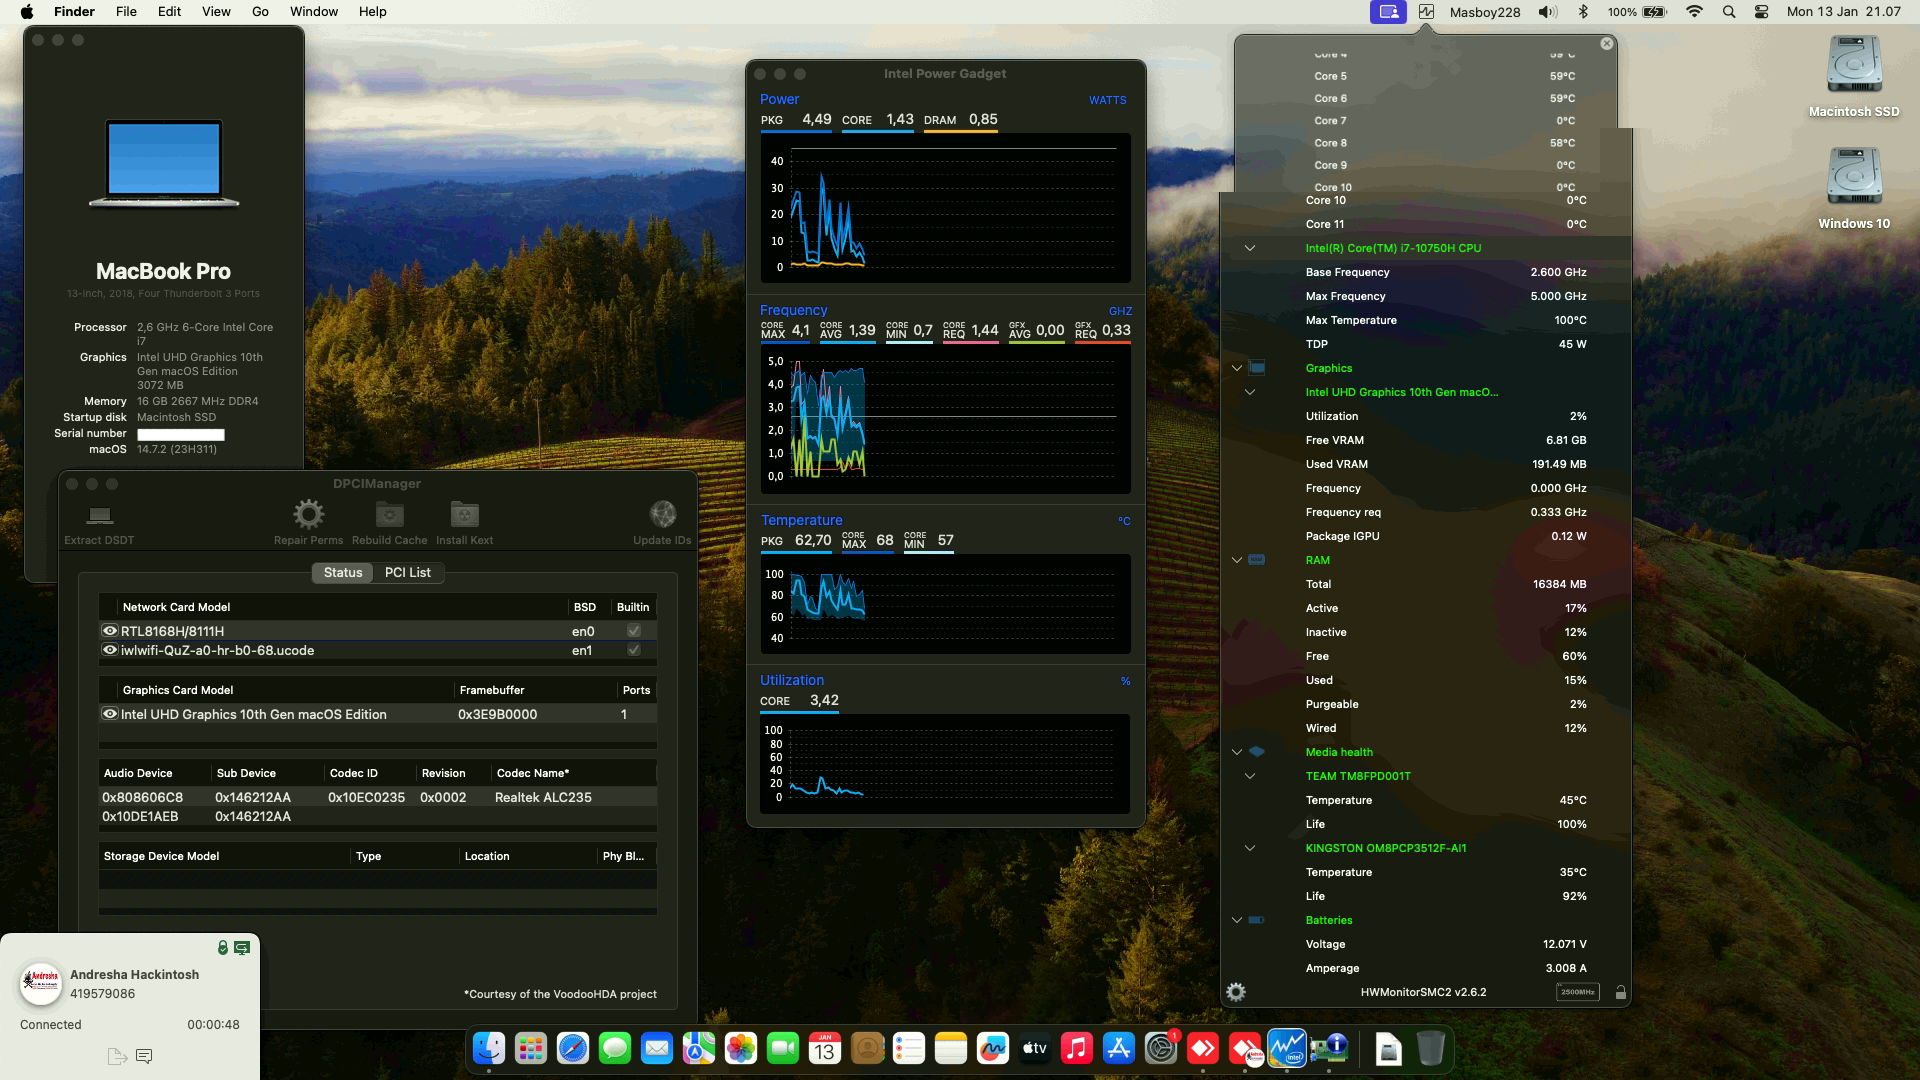Switch to the PCI List tab

(x=407, y=572)
